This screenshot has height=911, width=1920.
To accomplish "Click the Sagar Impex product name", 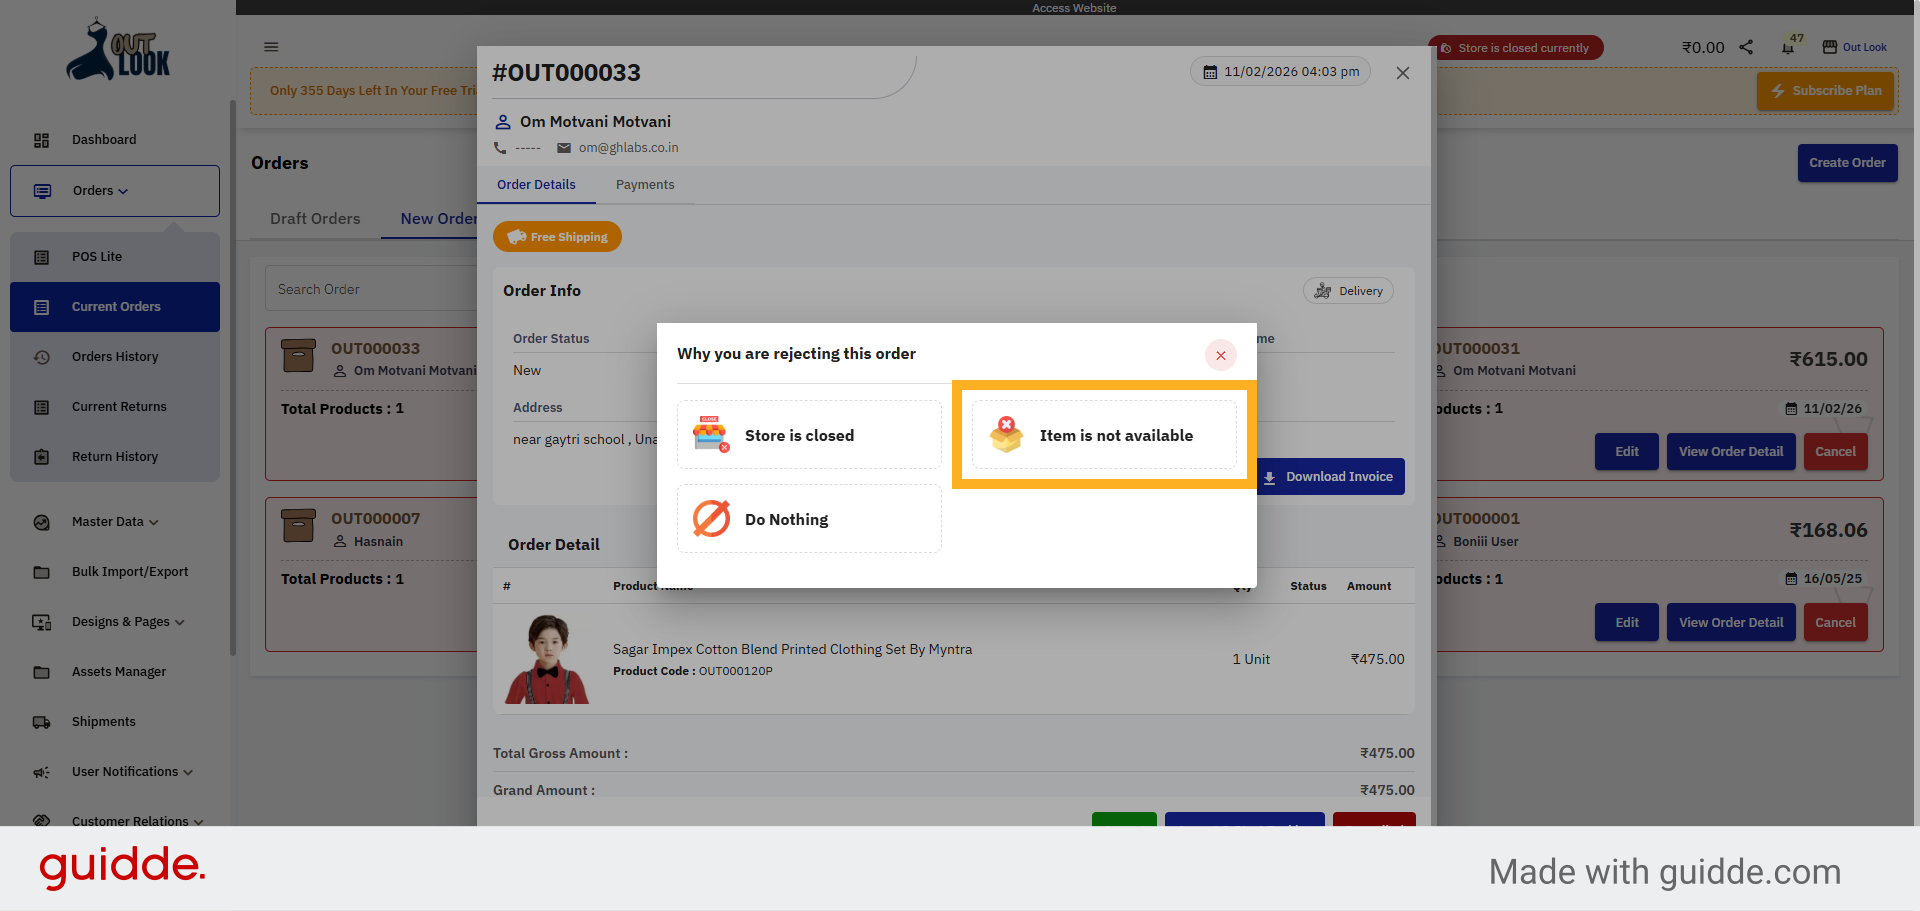I will point(792,650).
